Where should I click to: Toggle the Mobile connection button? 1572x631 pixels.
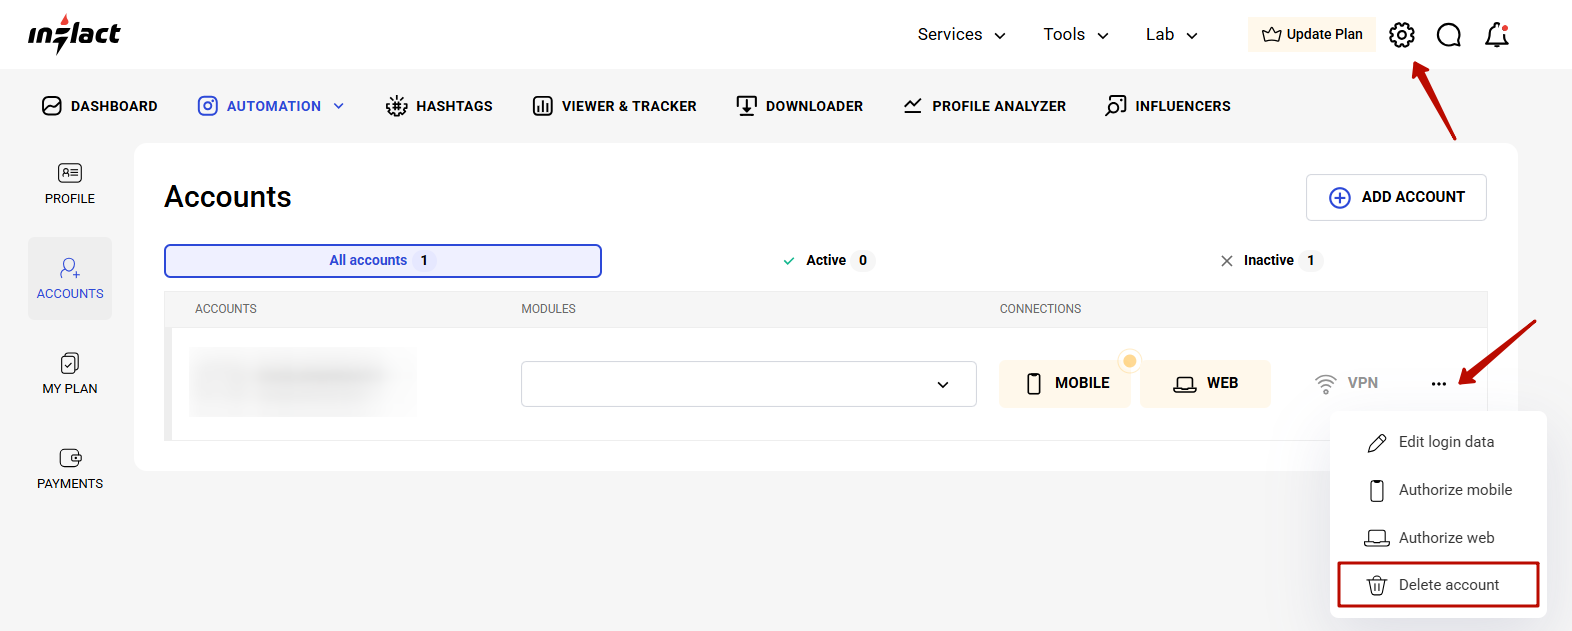[x=1066, y=384]
